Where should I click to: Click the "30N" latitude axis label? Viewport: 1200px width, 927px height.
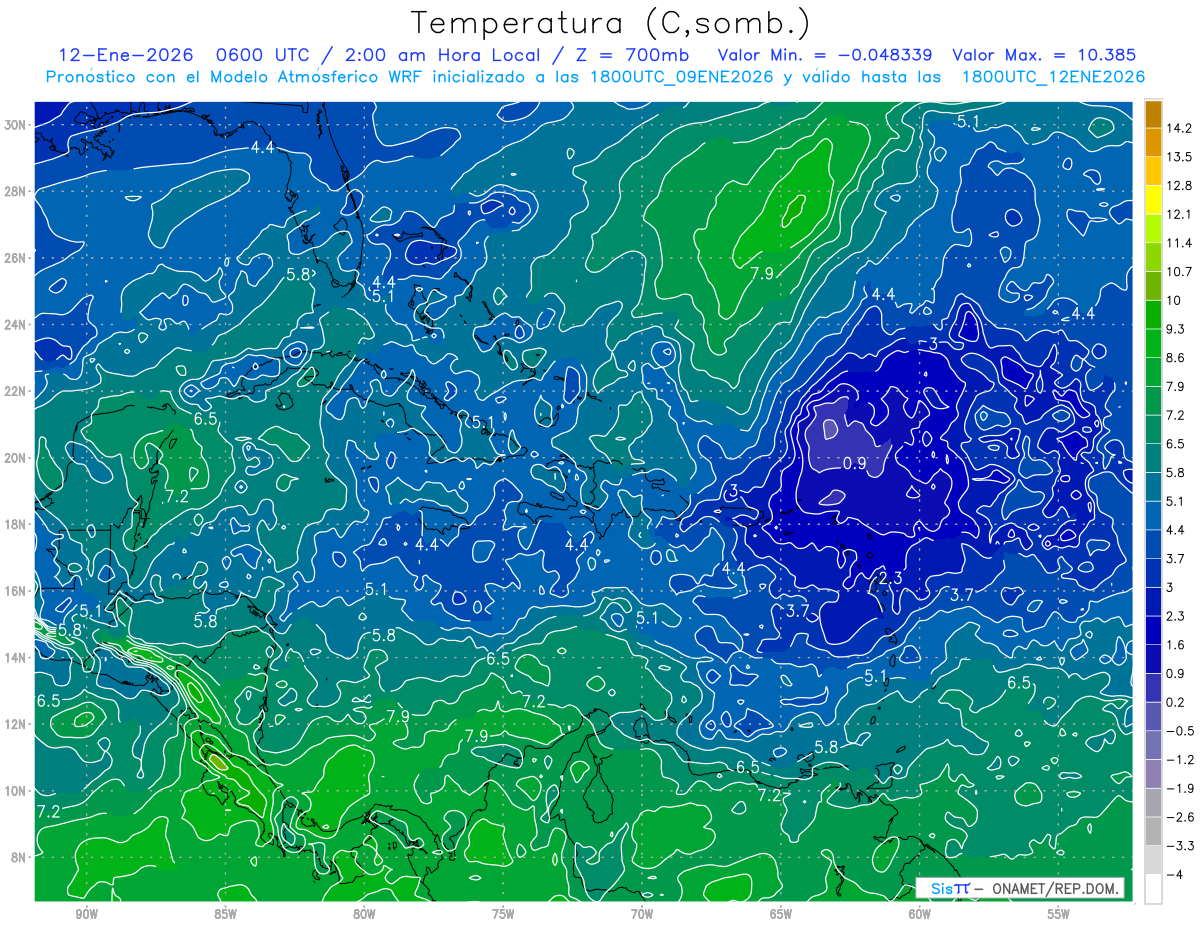[x=17, y=125]
